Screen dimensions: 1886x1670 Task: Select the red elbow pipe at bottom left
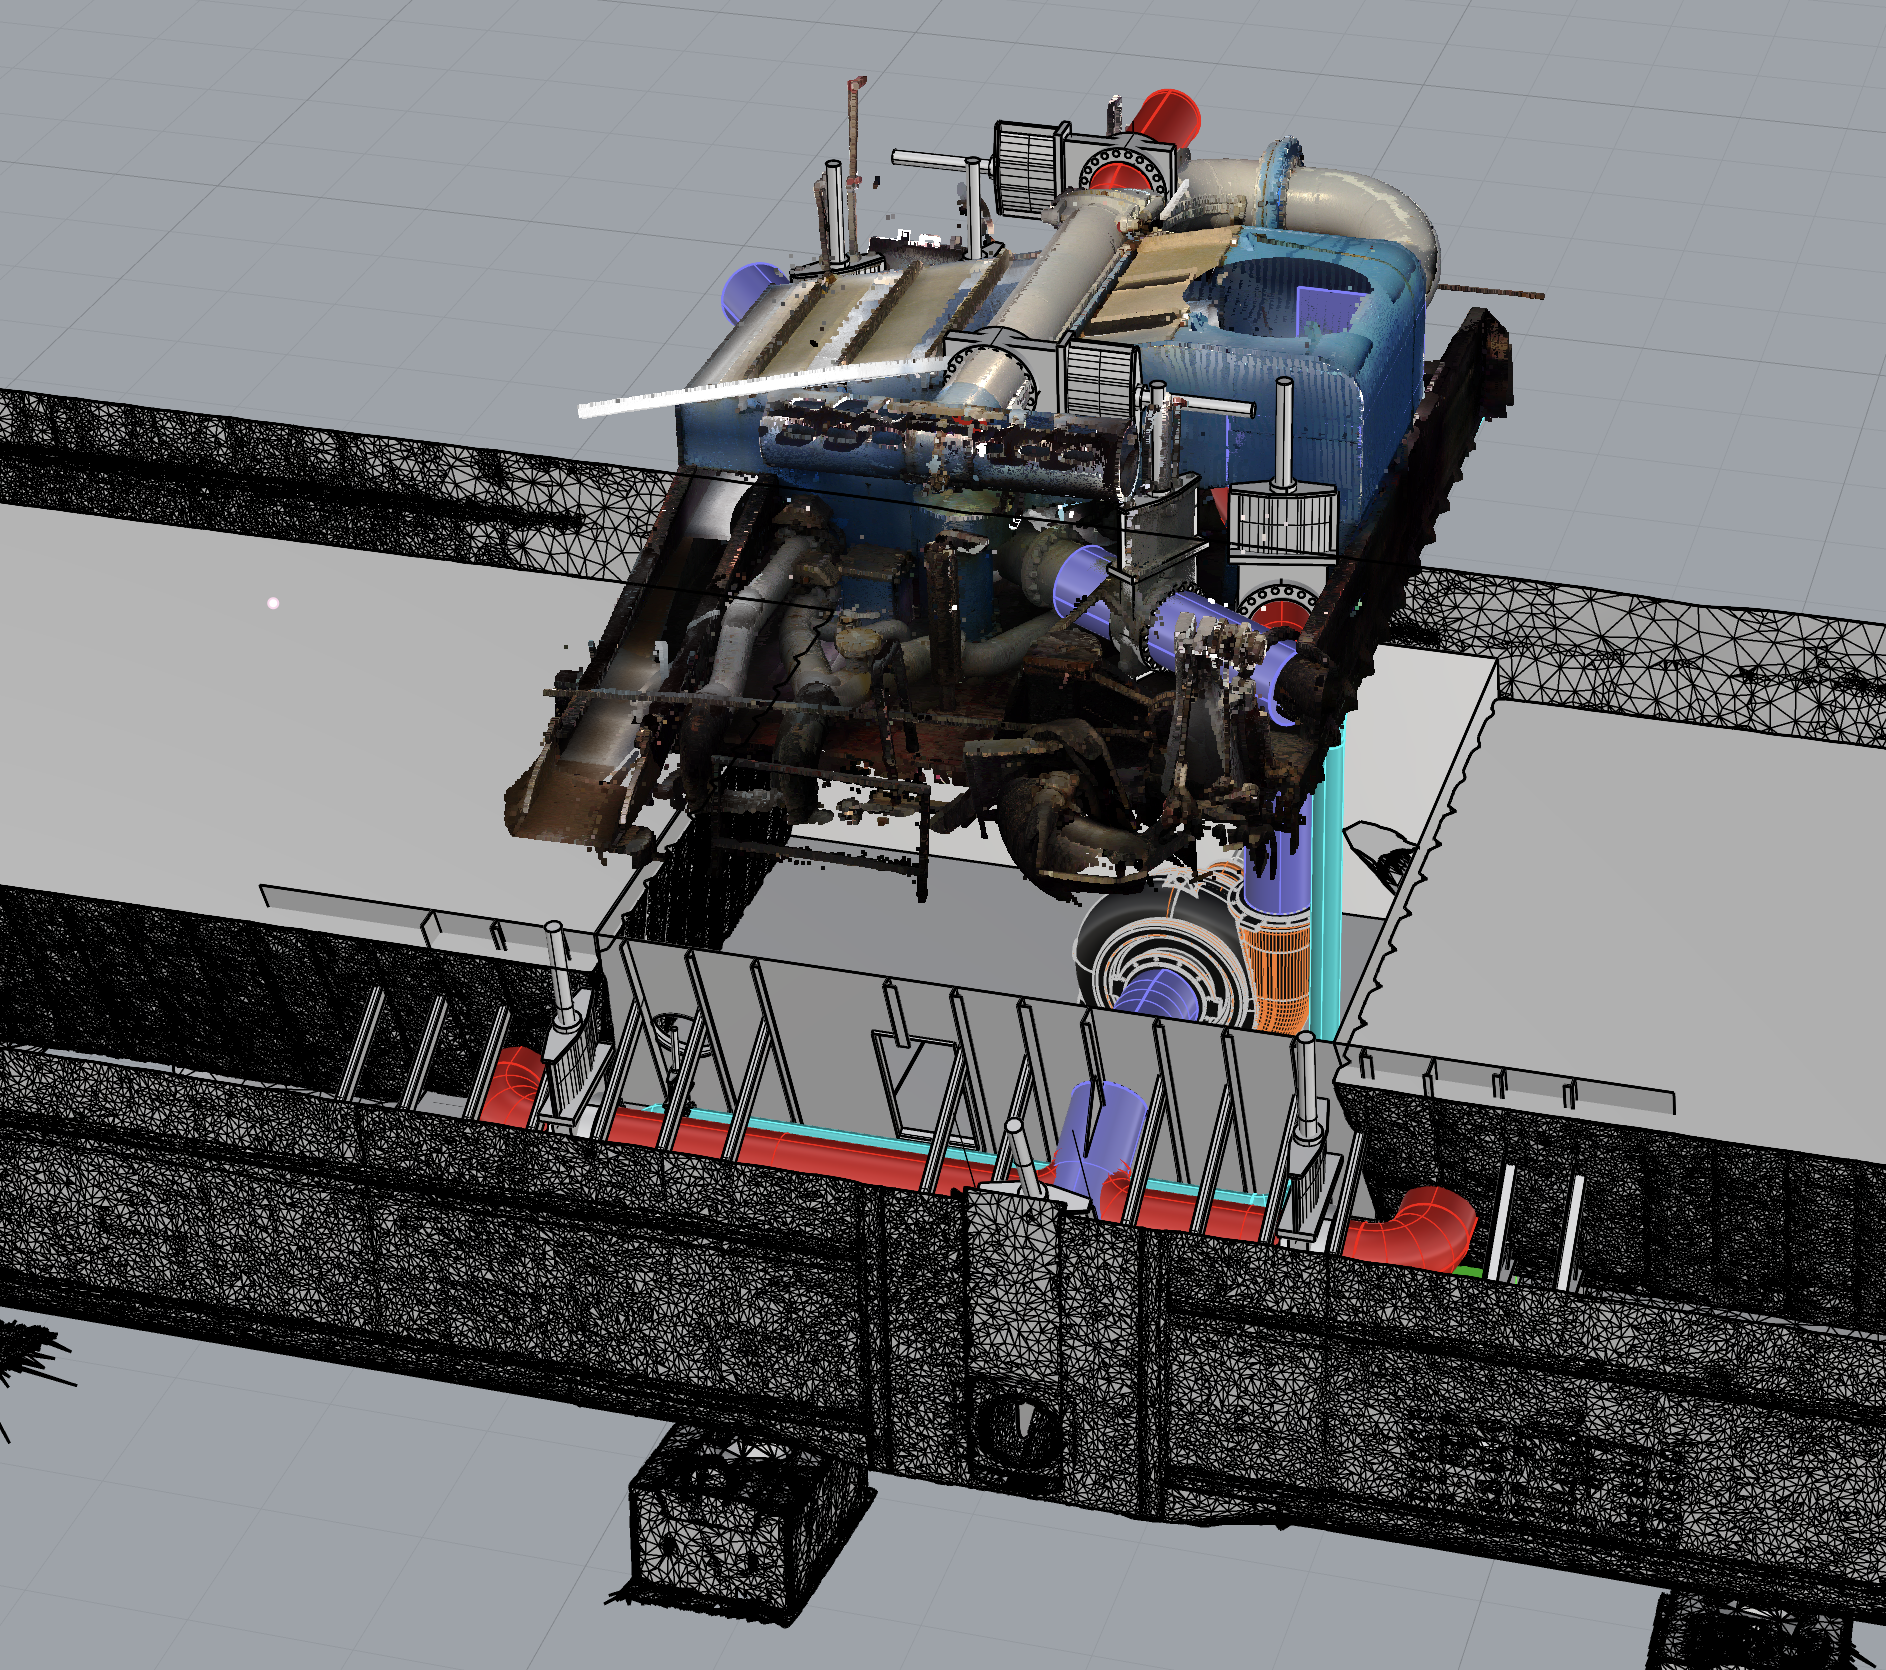pyautogui.click(x=510, y=1085)
